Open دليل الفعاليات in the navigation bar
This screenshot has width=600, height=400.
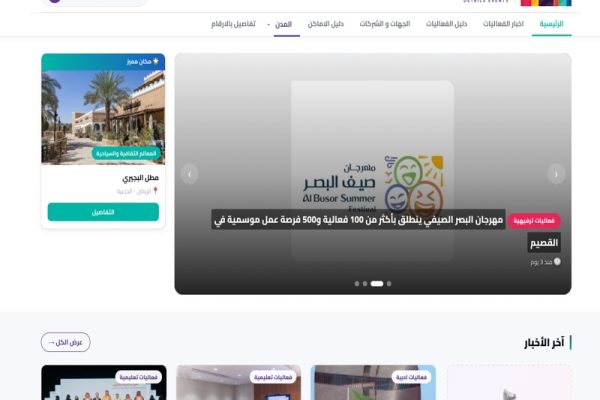[446, 24]
